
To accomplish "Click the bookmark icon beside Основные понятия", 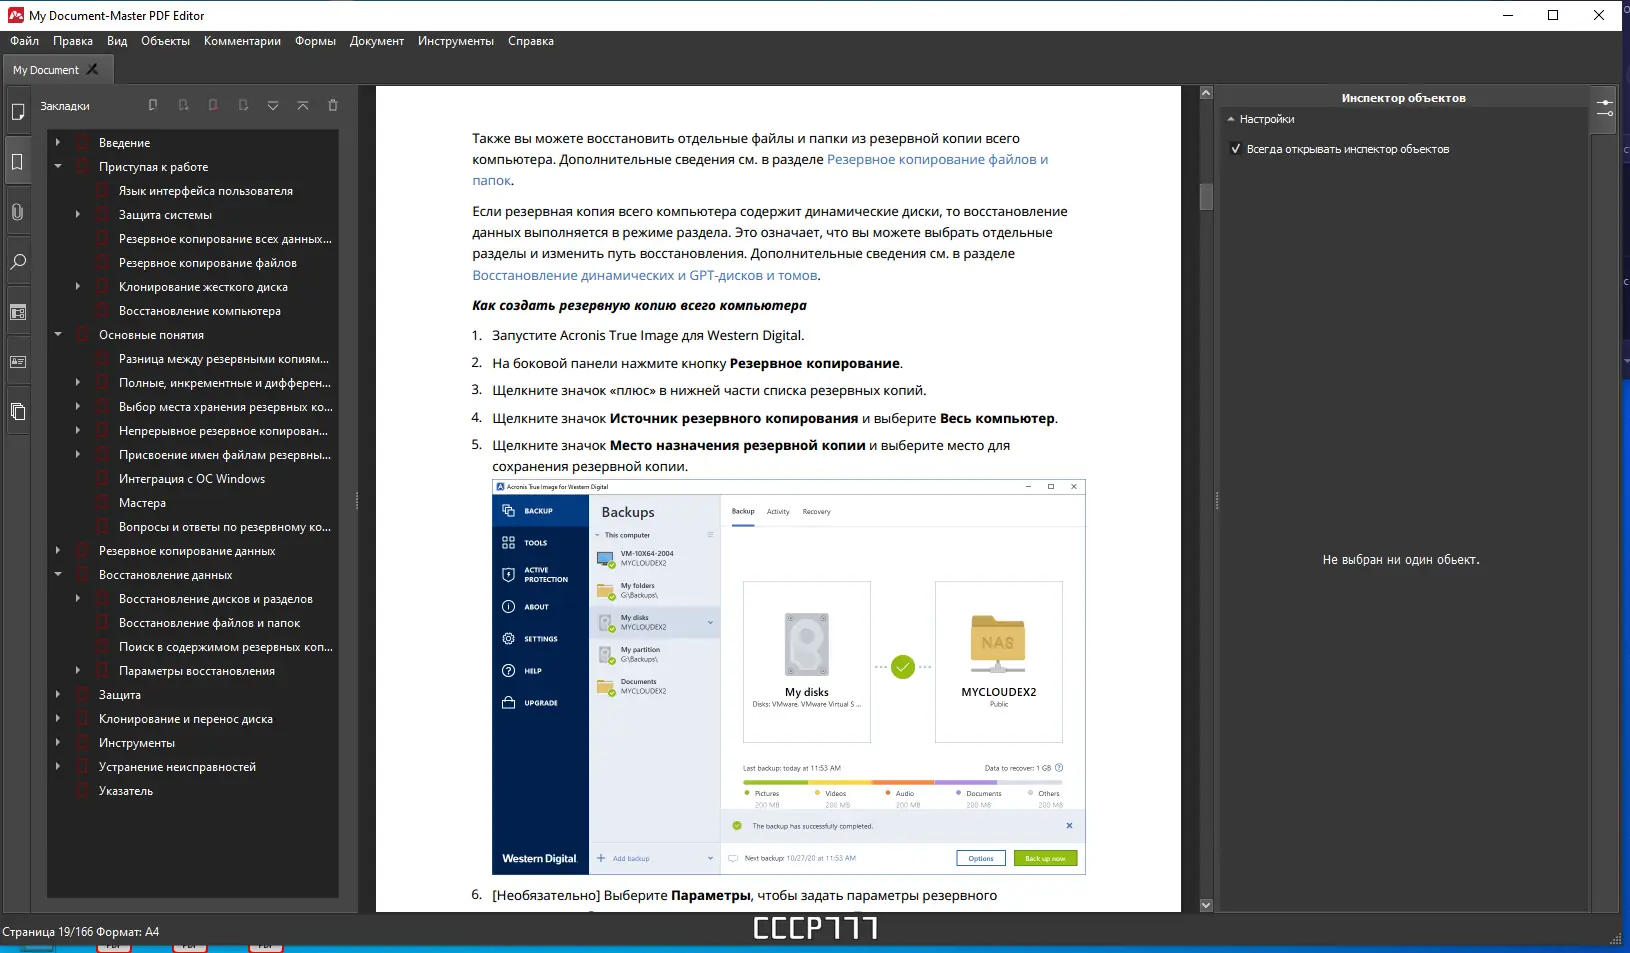I will pyautogui.click(x=83, y=335).
